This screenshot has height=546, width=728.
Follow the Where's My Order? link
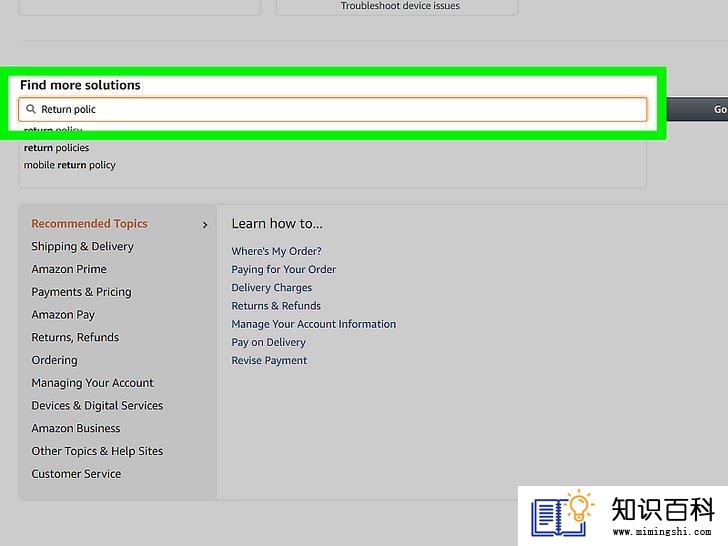[276, 251]
